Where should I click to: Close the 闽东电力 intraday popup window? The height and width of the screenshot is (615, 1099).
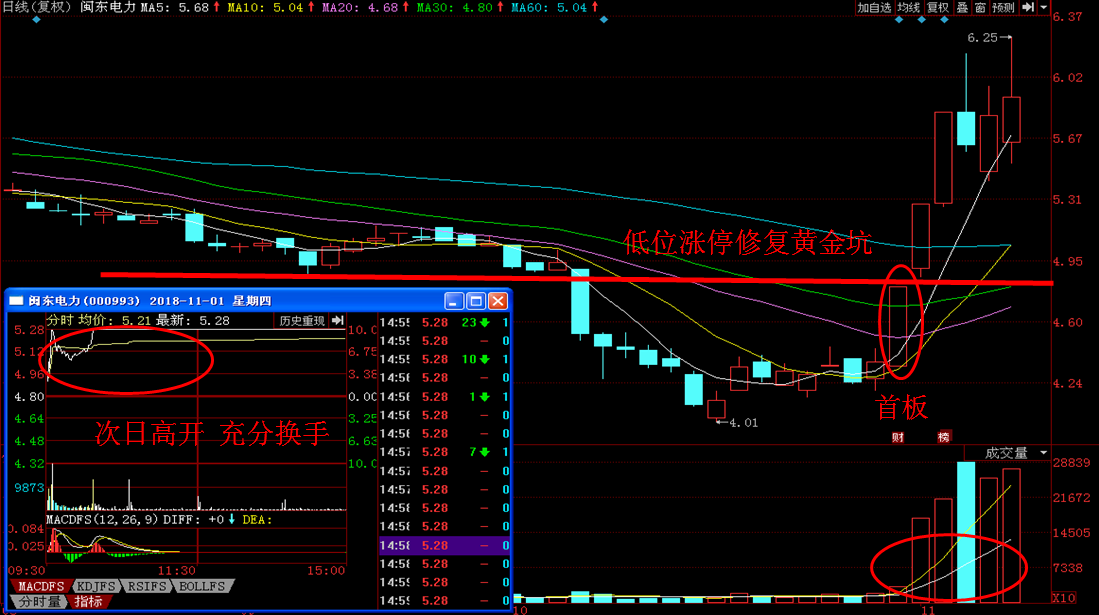pos(498,301)
